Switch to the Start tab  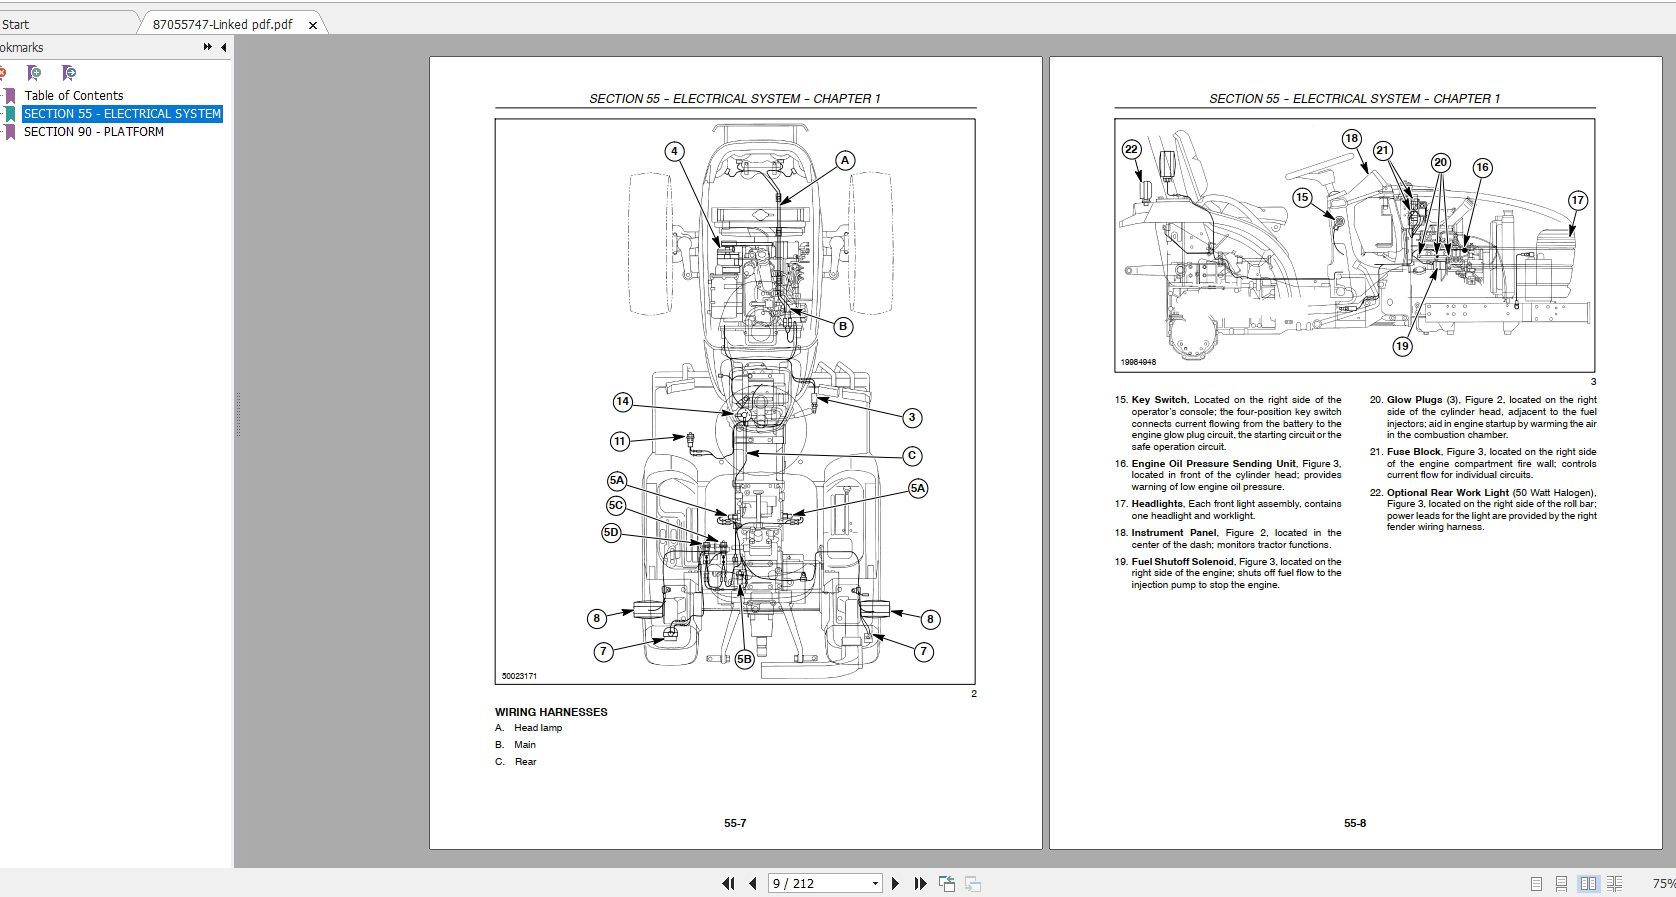tap(16, 24)
